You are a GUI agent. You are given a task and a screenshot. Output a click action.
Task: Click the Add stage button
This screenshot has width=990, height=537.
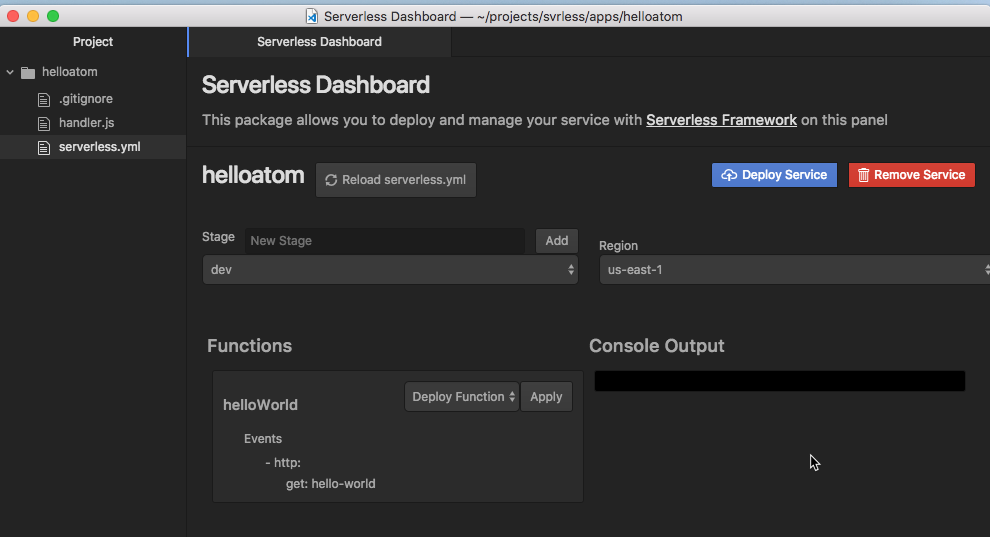556,240
